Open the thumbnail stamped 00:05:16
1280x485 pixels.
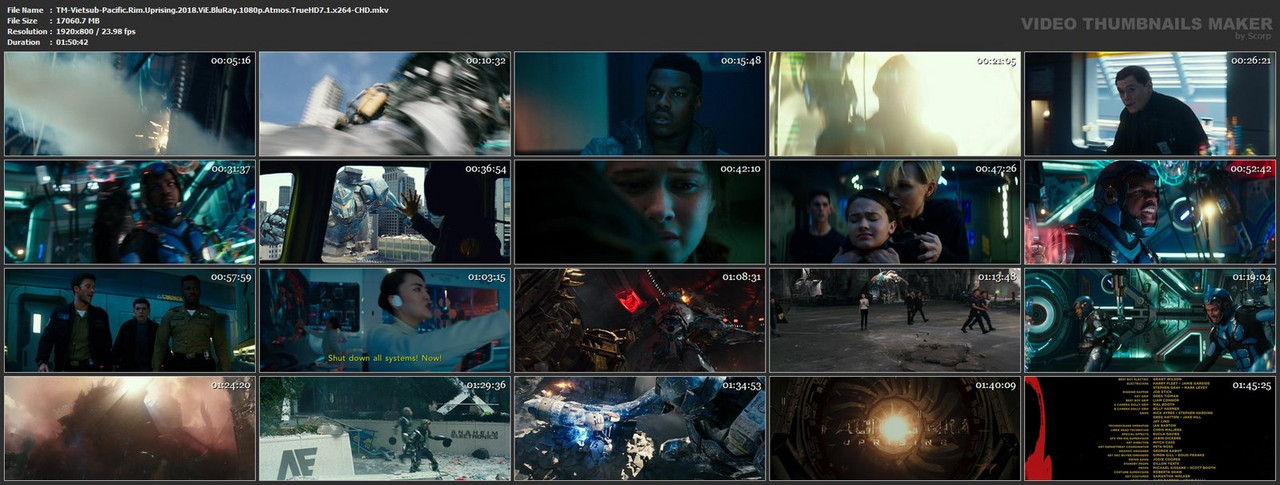(x=130, y=104)
